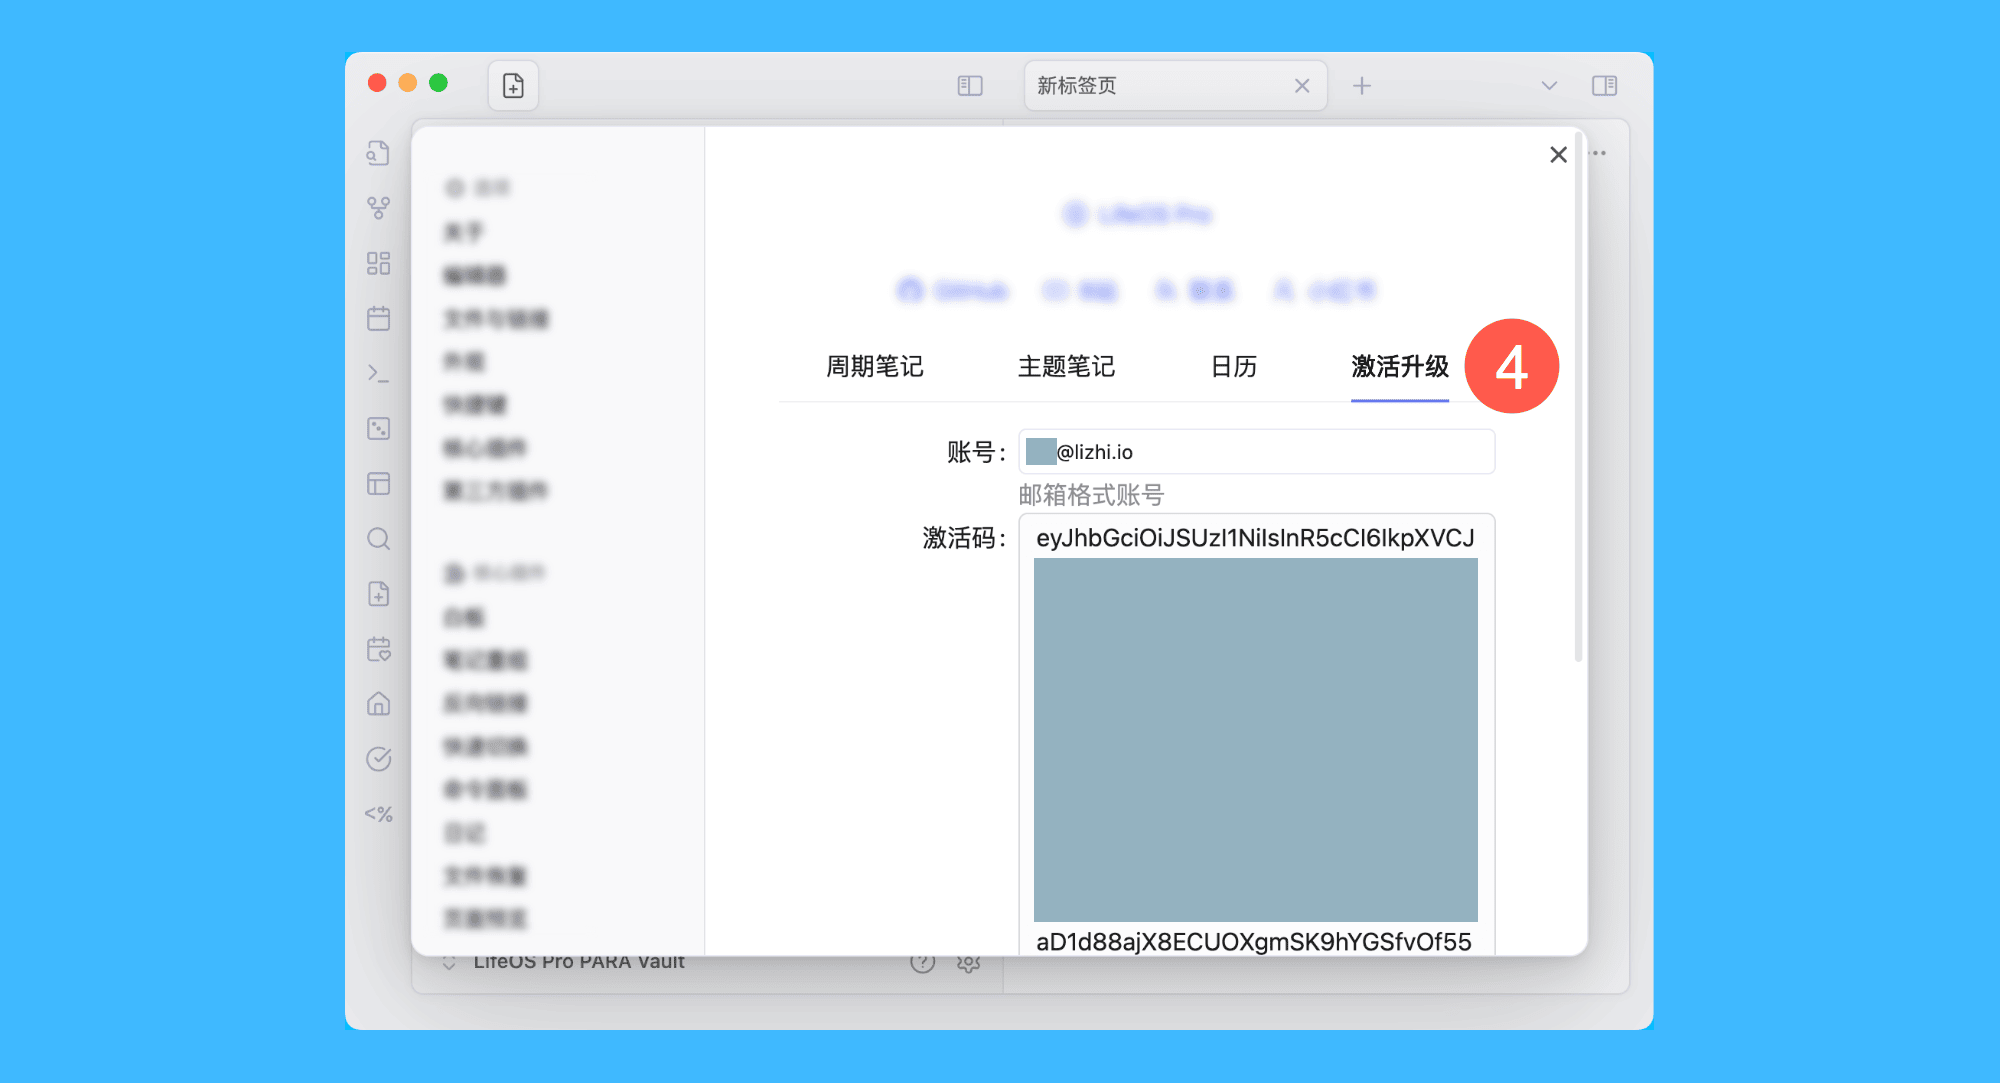Click the file-plus ribbon icon
Viewport: 2000px width, 1083px height.
(378, 594)
